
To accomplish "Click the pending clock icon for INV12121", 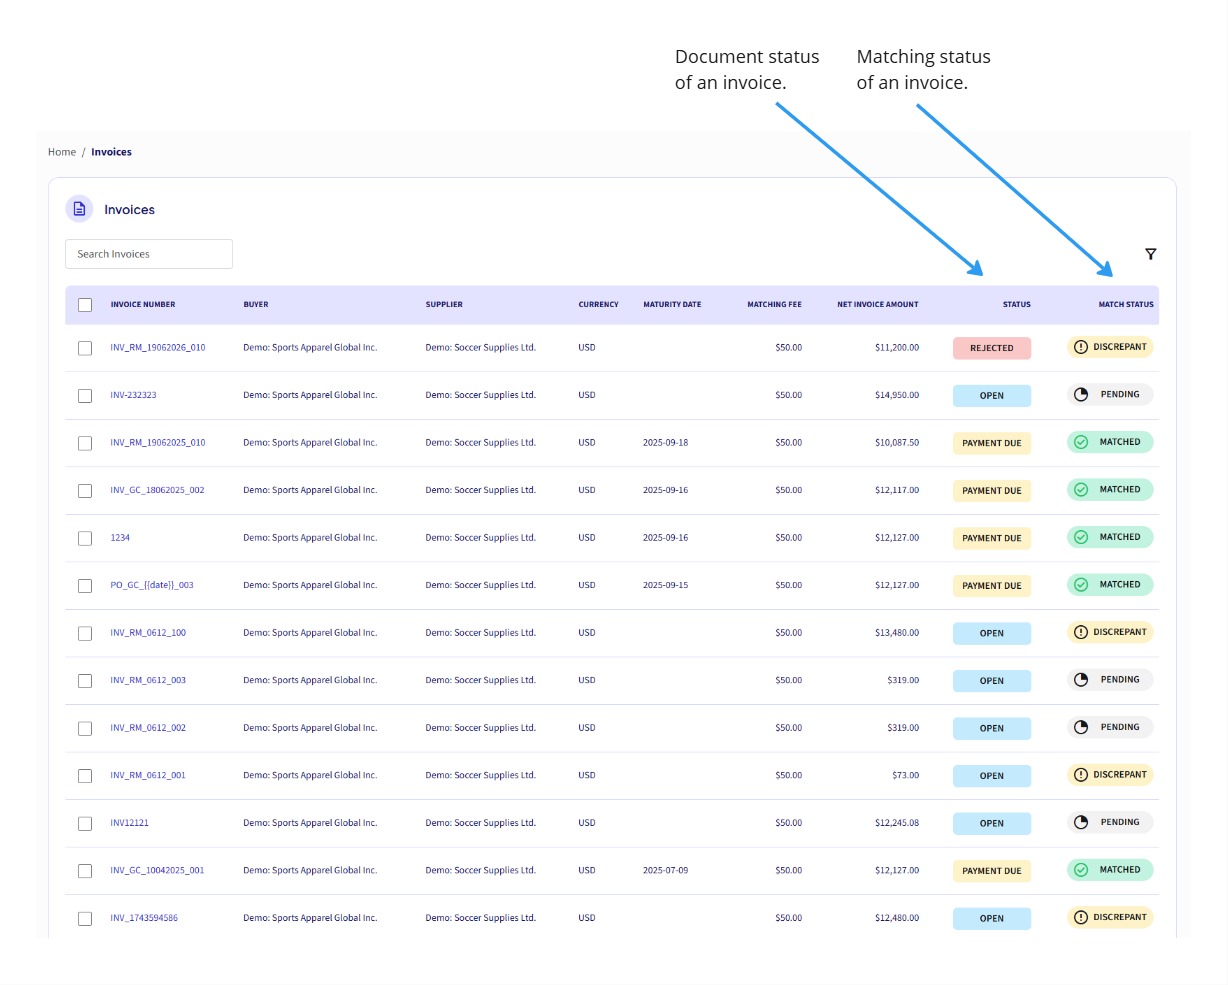I will click(x=1081, y=822).
